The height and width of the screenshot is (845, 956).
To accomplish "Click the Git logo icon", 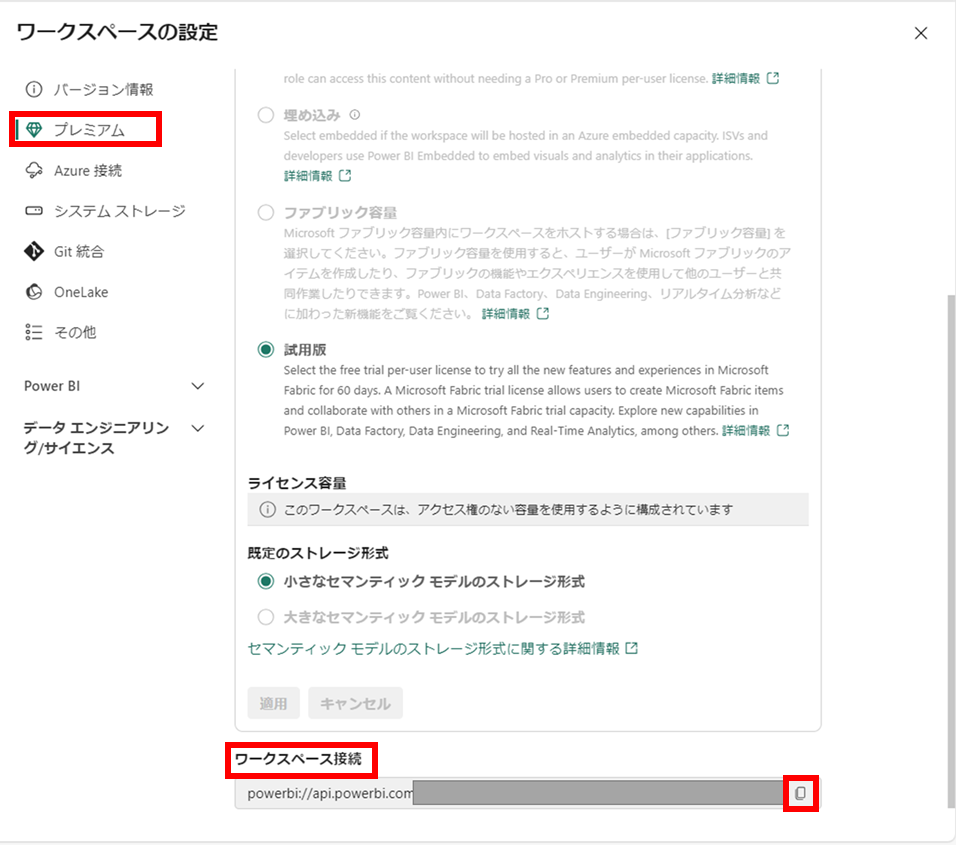I will pyautogui.click(x=34, y=251).
